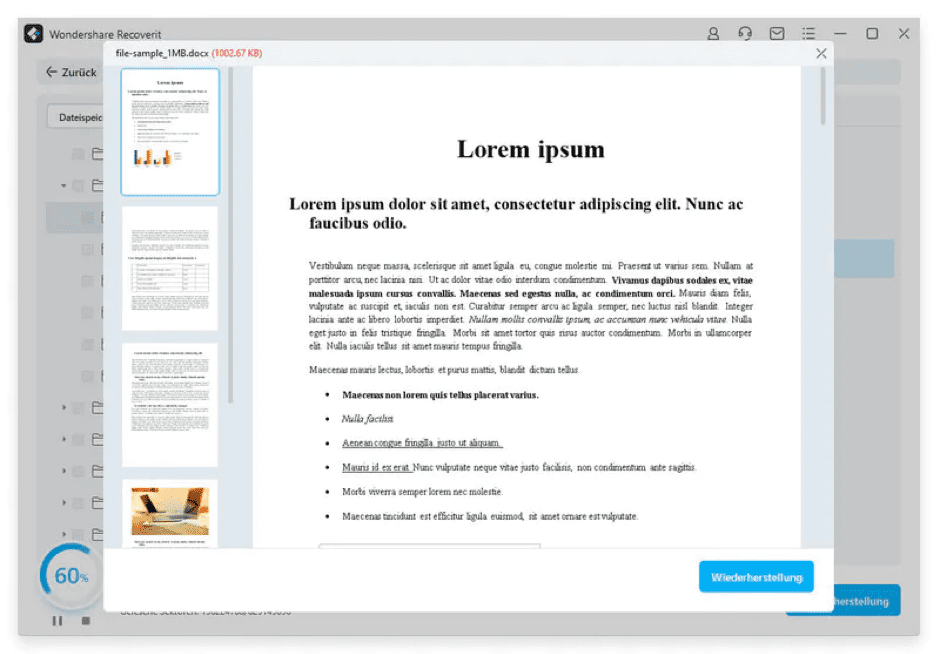
Task: Click the underlined "Mauris id ex erat" text
Action: pos(377,467)
